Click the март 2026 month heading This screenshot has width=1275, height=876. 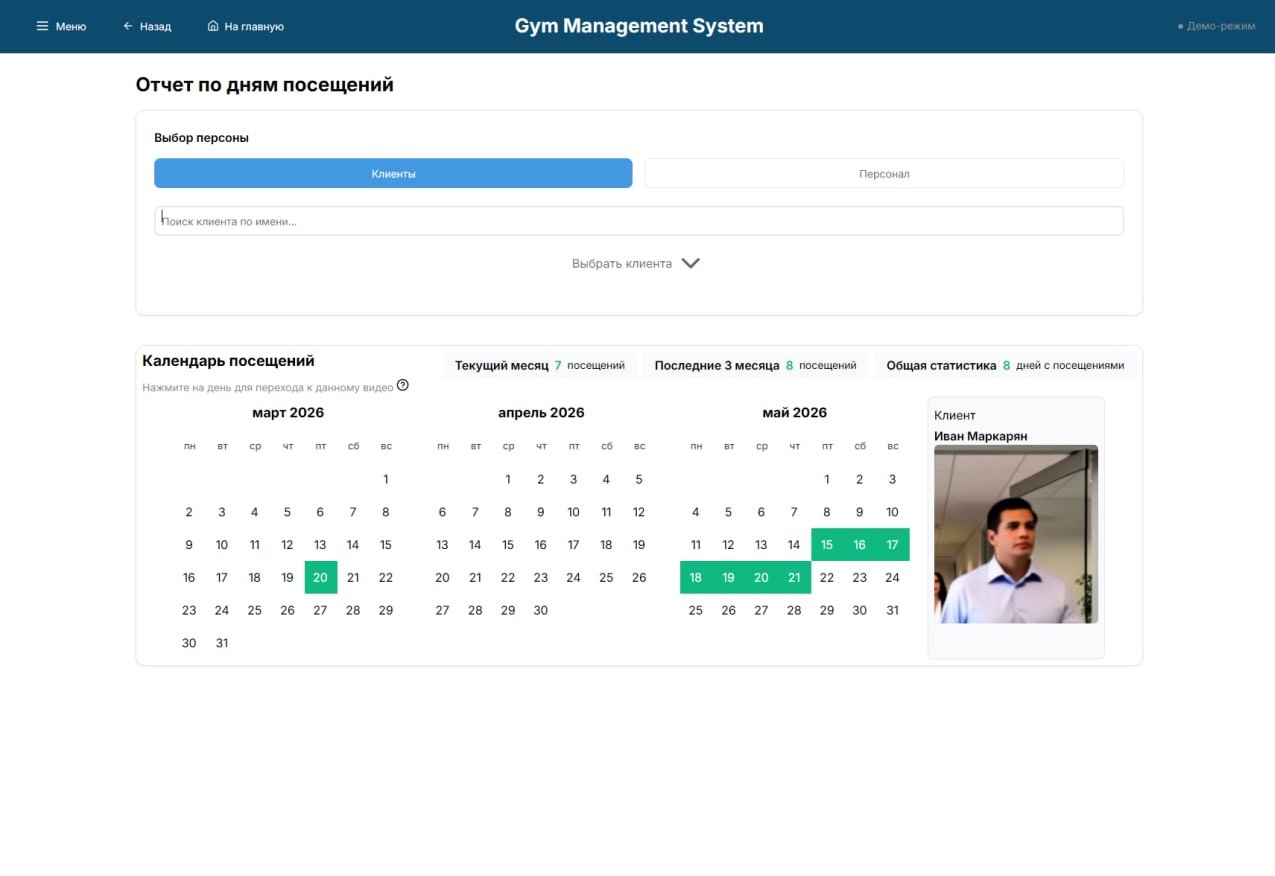tap(288, 412)
